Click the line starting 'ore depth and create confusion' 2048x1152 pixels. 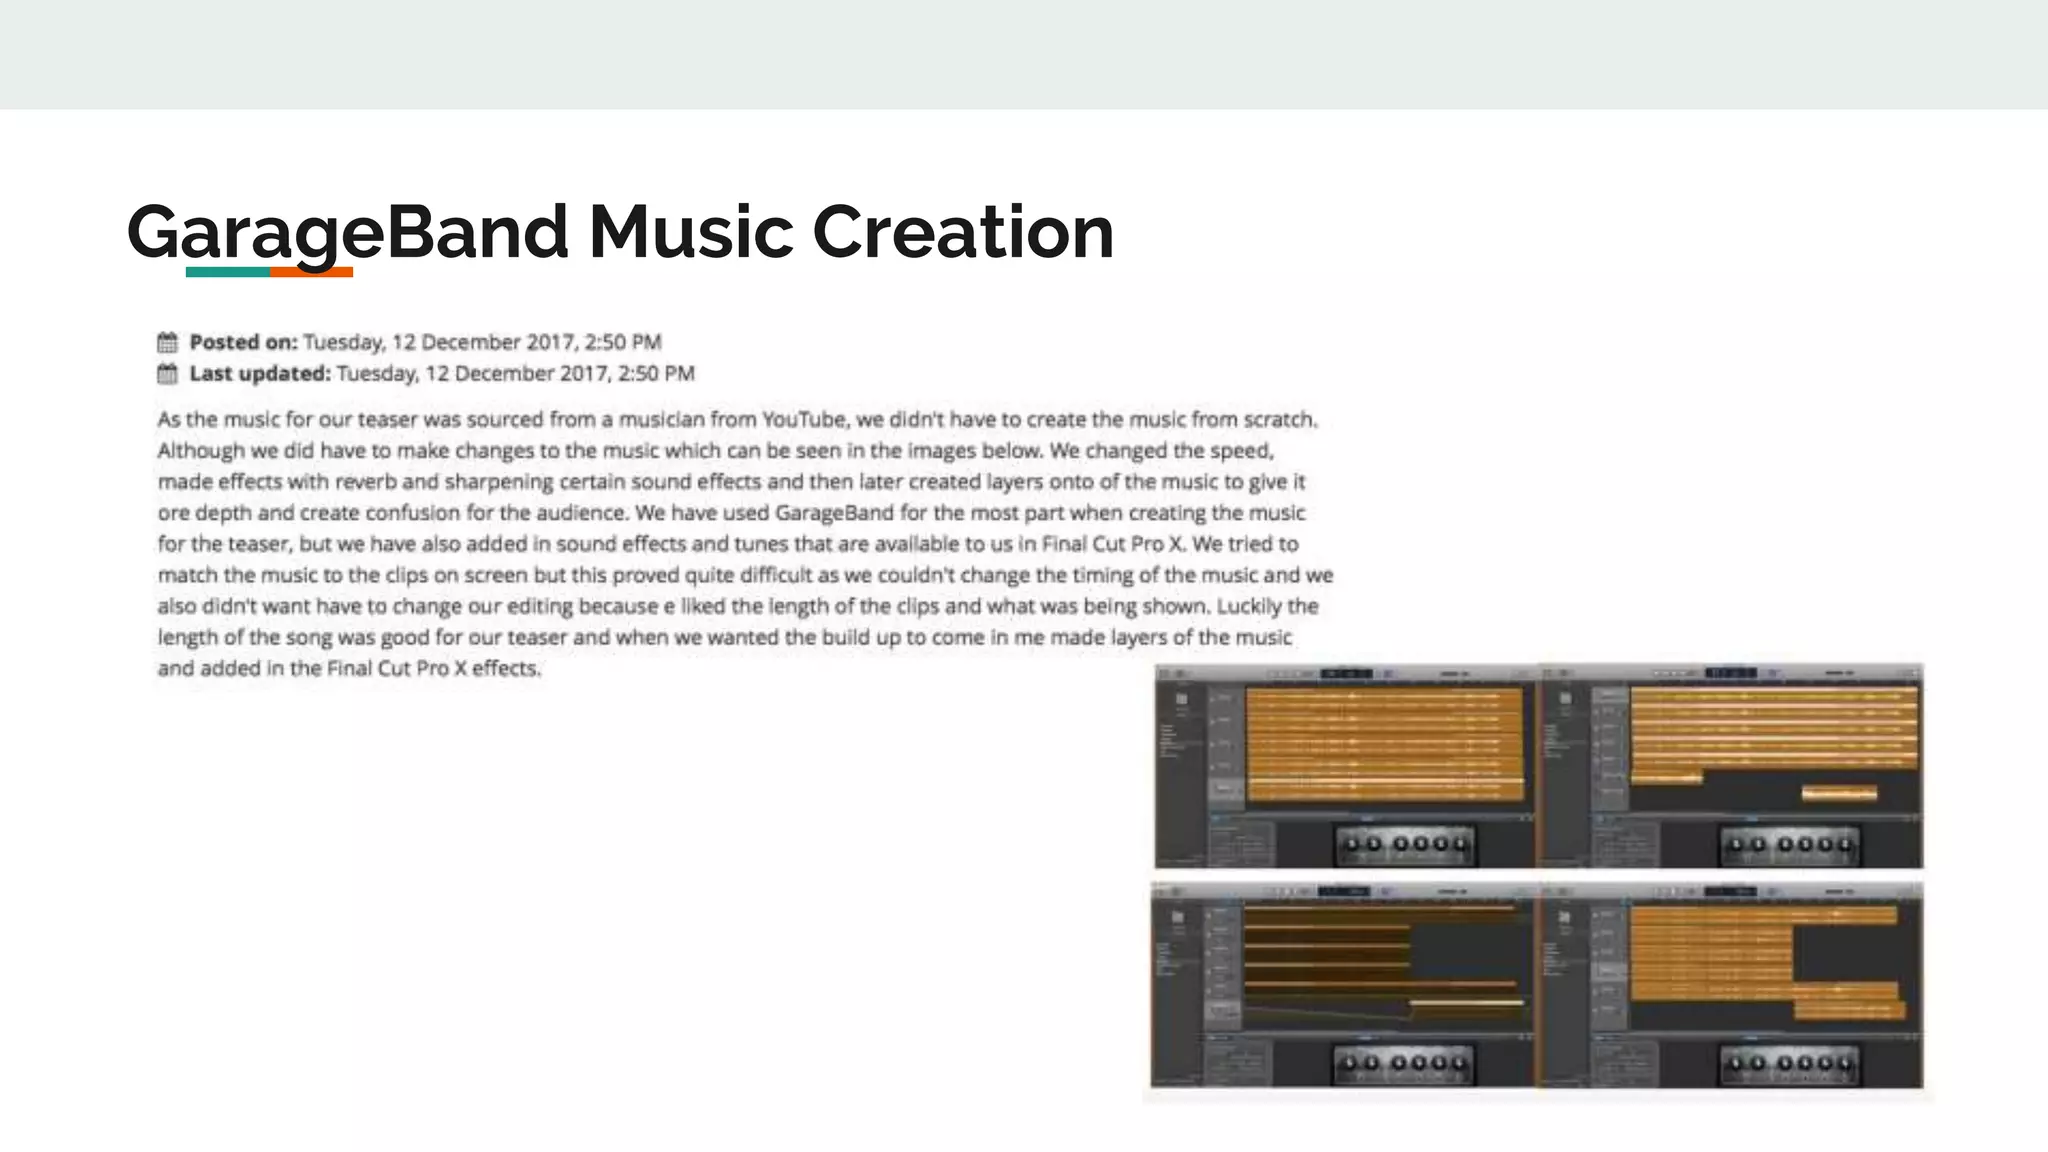[732, 513]
